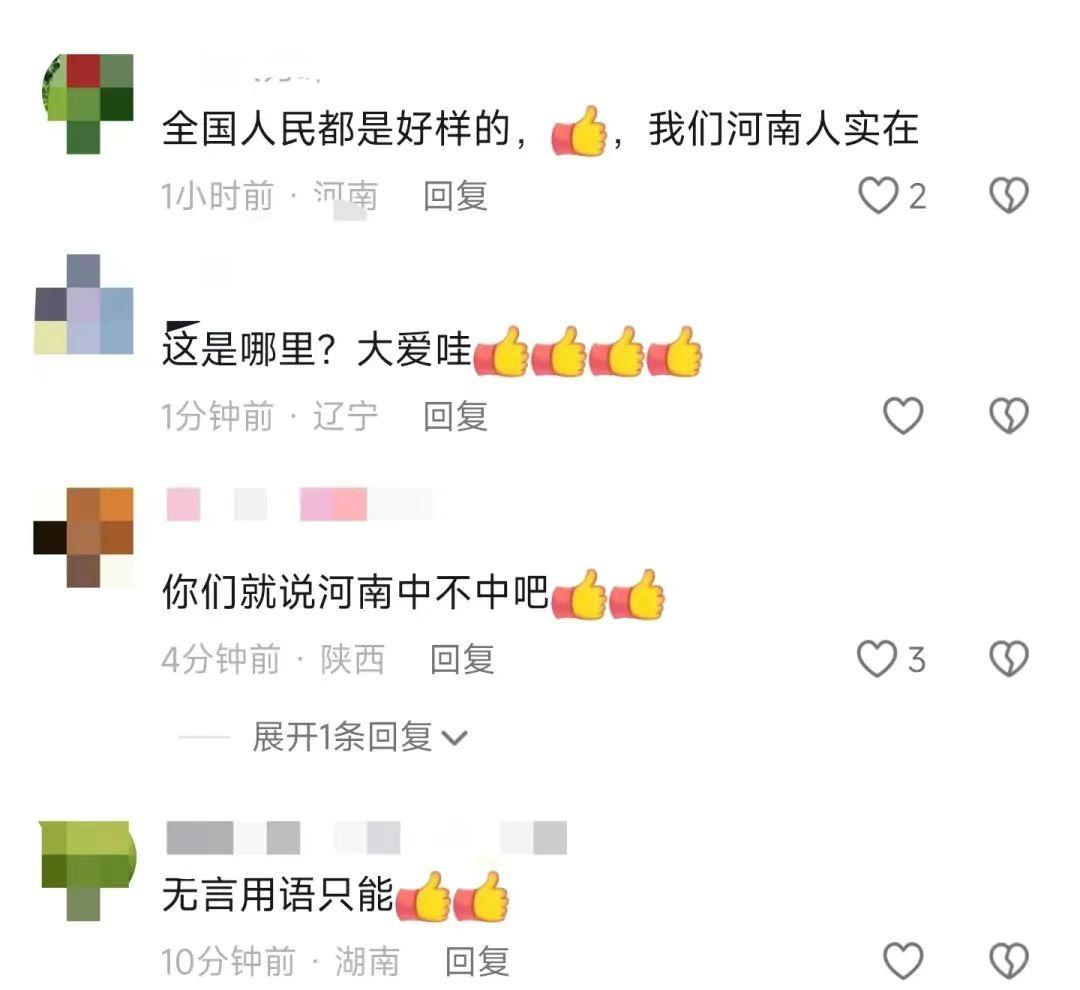Open the blurred pink username of 陕西 commenter
1080x990 pixels.
pos(301,504)
